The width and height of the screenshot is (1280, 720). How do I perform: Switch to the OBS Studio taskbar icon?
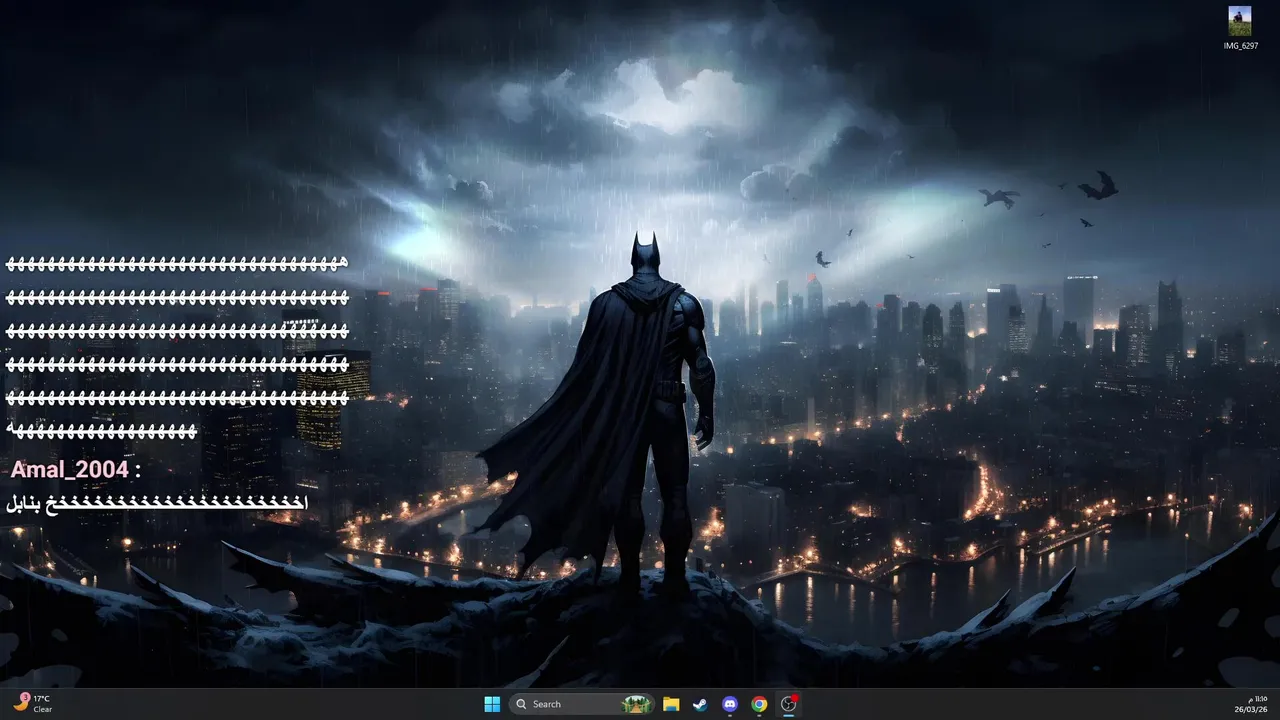tap(789, 704)
